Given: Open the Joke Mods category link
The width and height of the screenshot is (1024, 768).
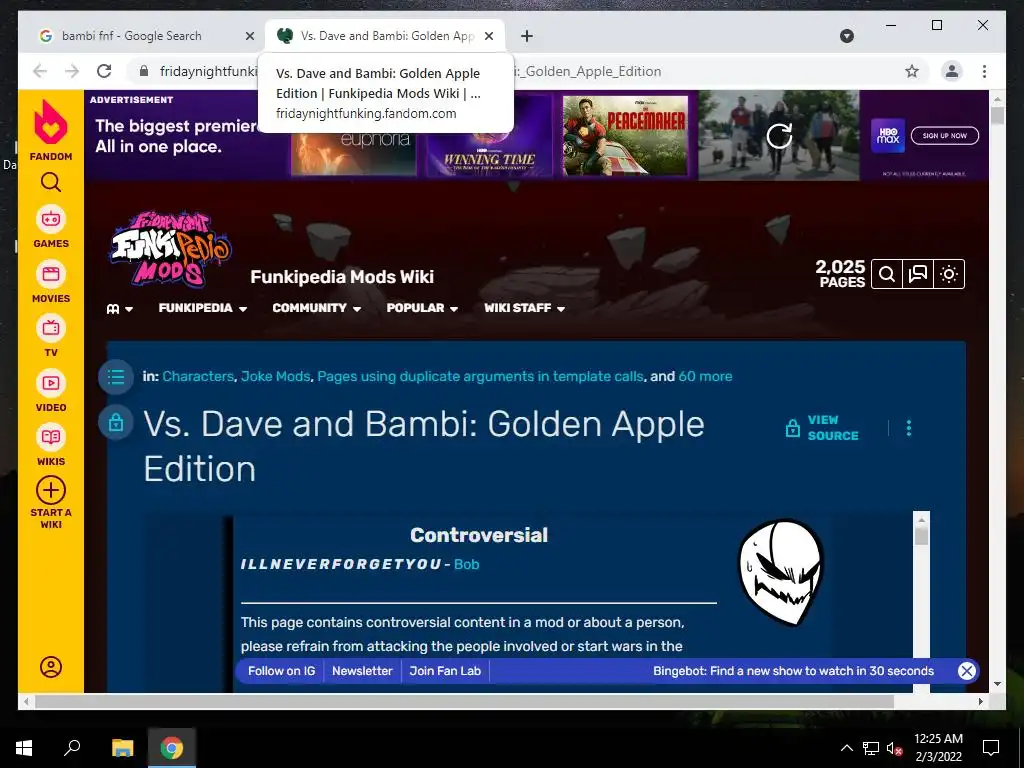Looking at the screenshot, I should tap(276, 376).
